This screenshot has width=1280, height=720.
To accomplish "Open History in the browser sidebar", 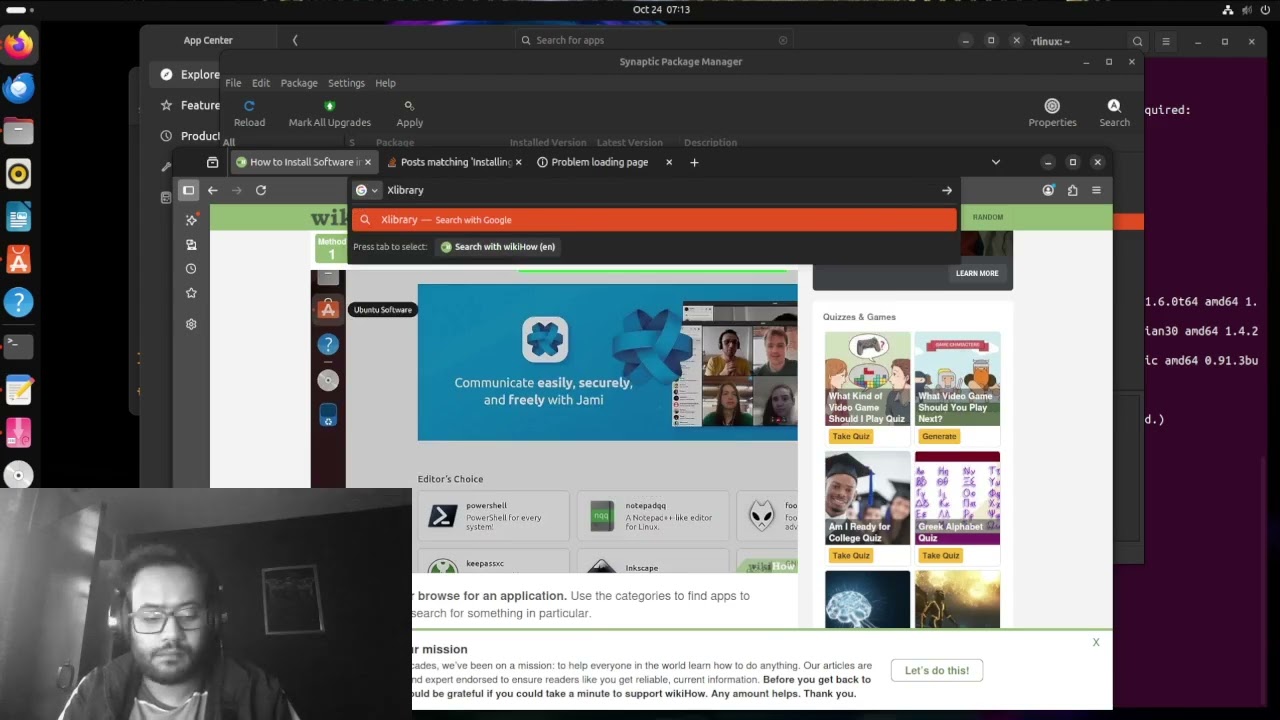I will 191,269.
